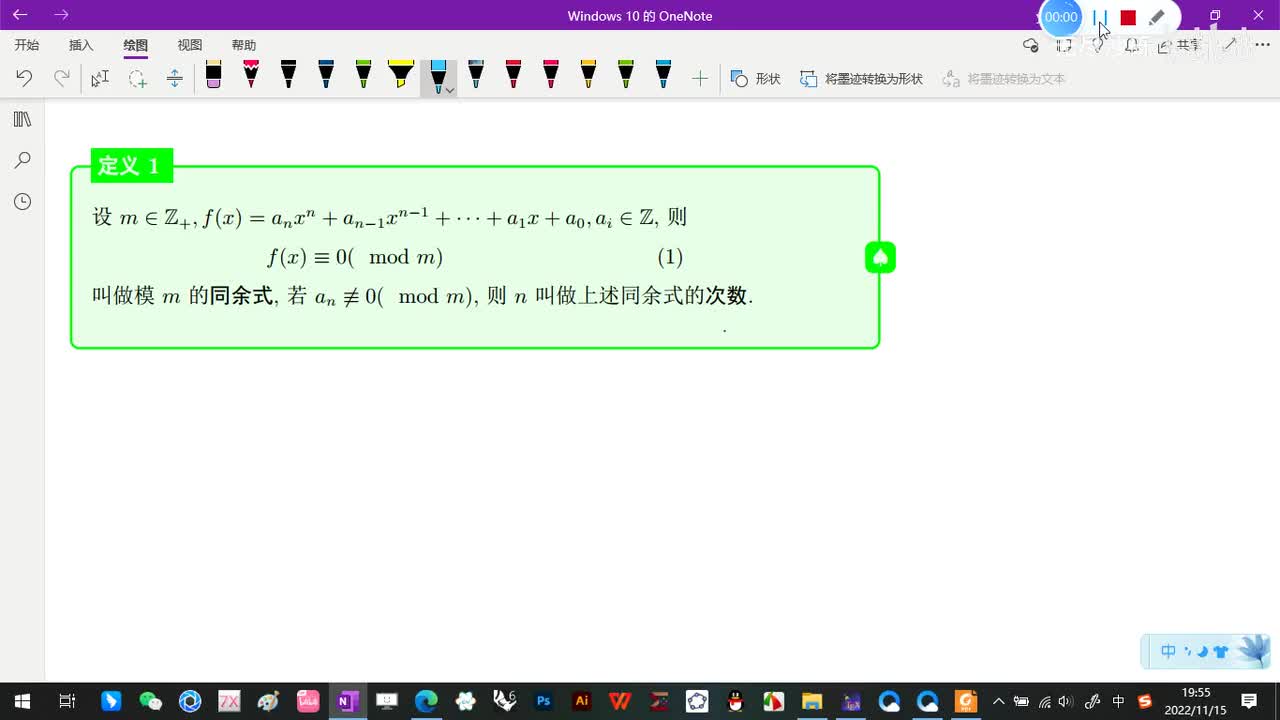The image size is (1280, 720).
Task: Show notebook navigation pane
Action: point(22,120)
